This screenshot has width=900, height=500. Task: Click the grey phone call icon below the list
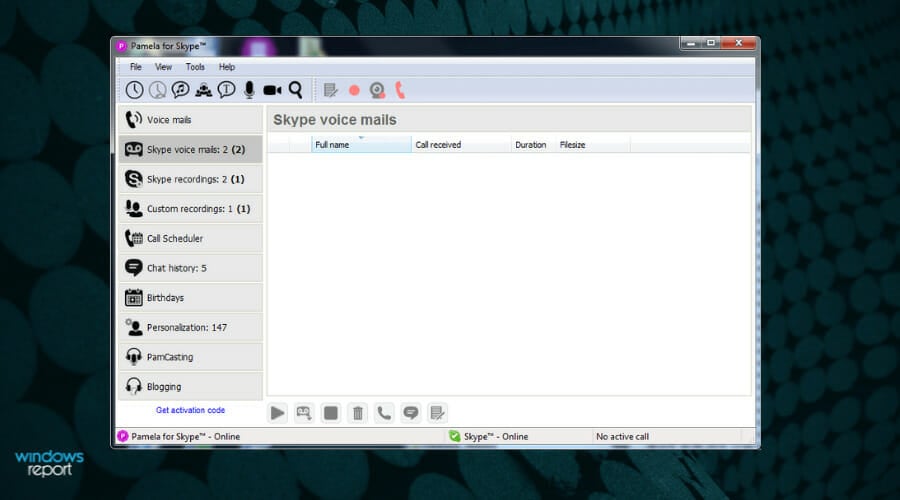[384, 413]
